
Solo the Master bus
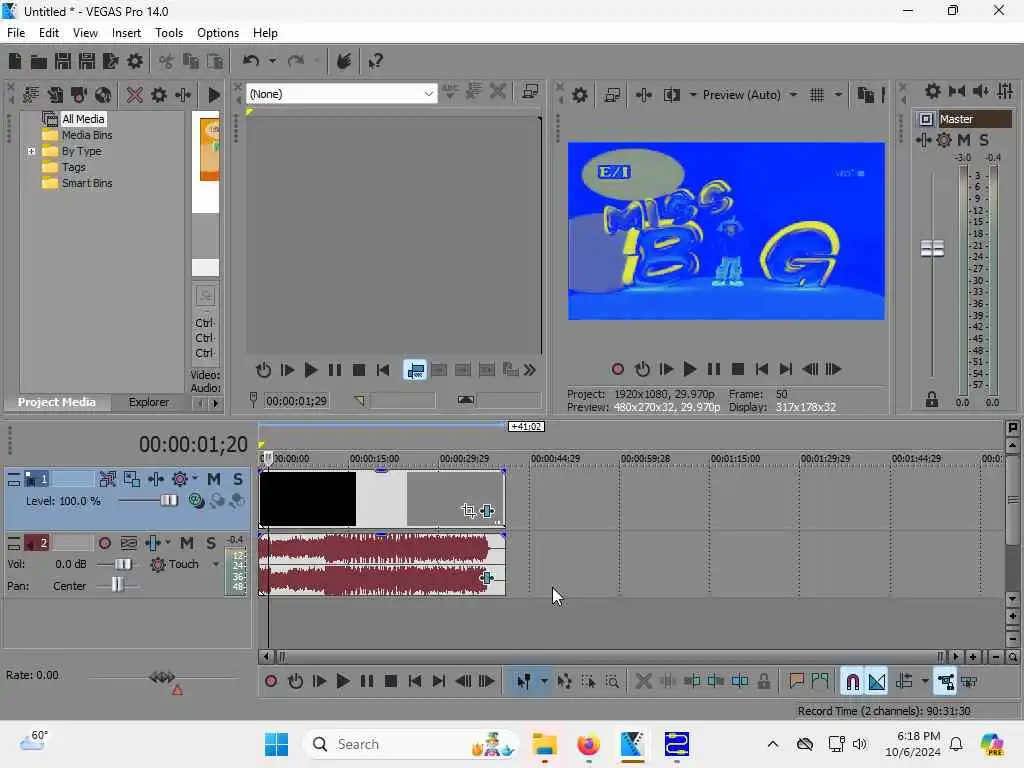(984, 140)
